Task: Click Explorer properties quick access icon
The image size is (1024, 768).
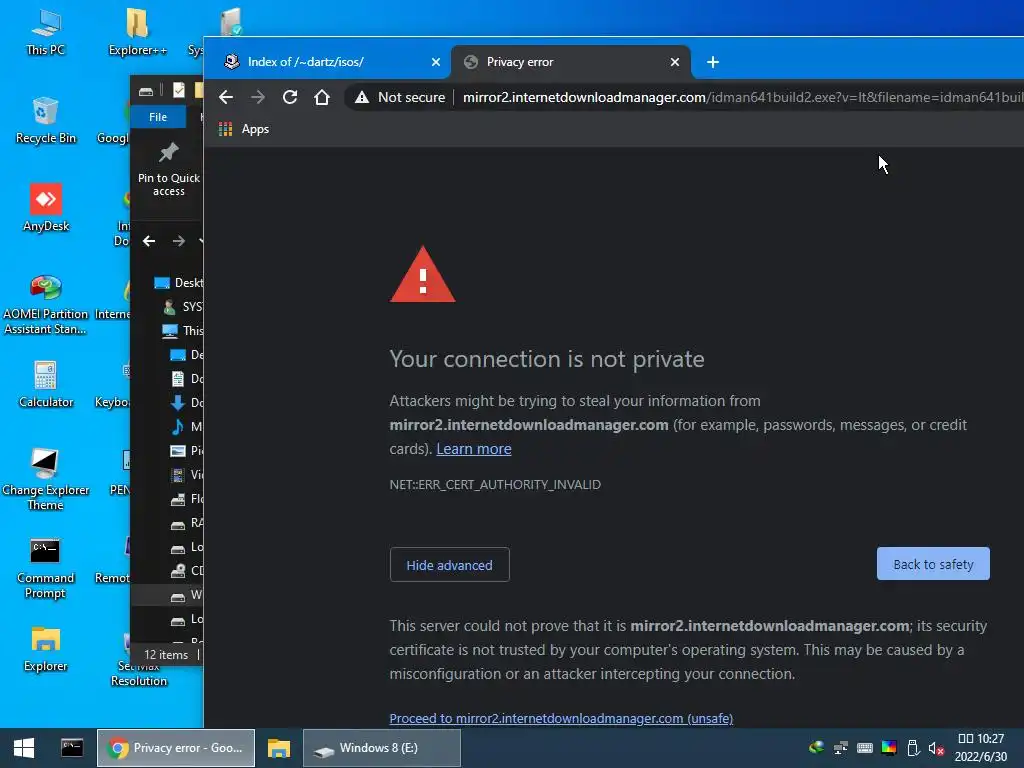Action: [x=178, y=90]
